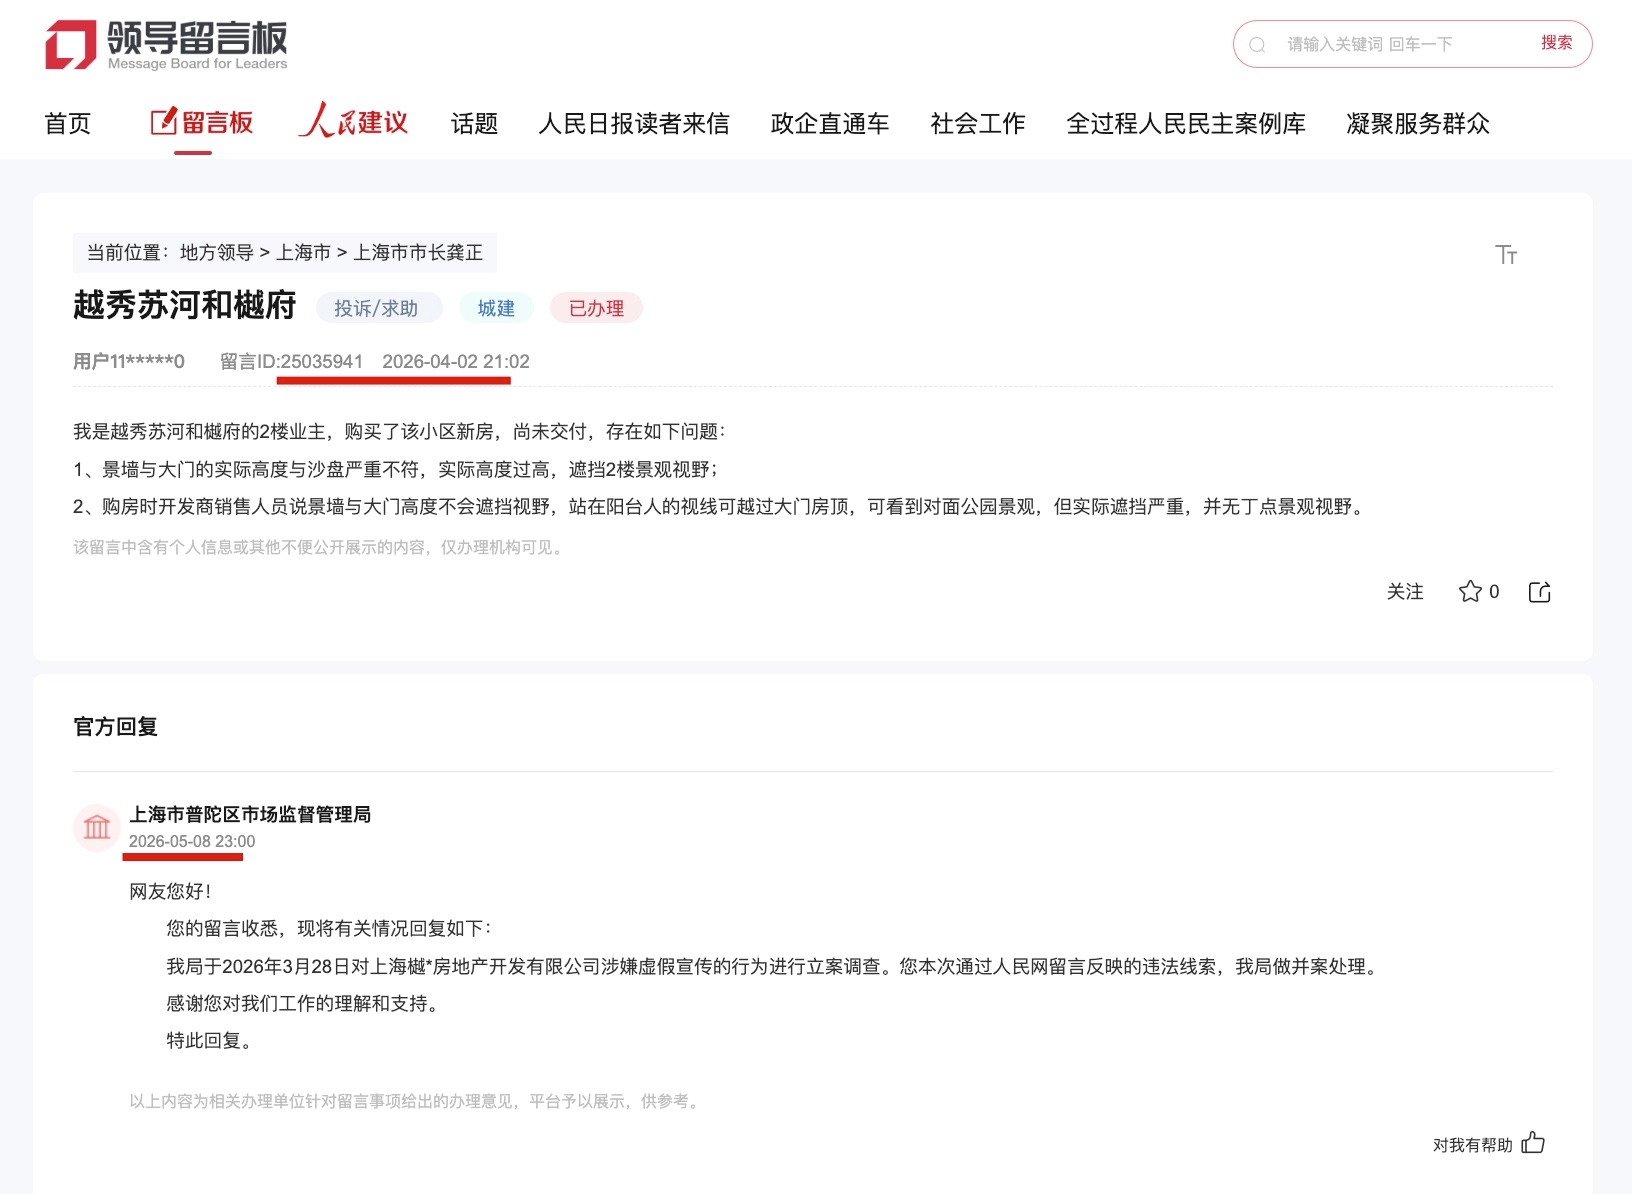Click the disclaimer starting 以上内容为相关办理单位
The width and height of the screenshot is (1632, 1194).
[x=417, y=1101]
